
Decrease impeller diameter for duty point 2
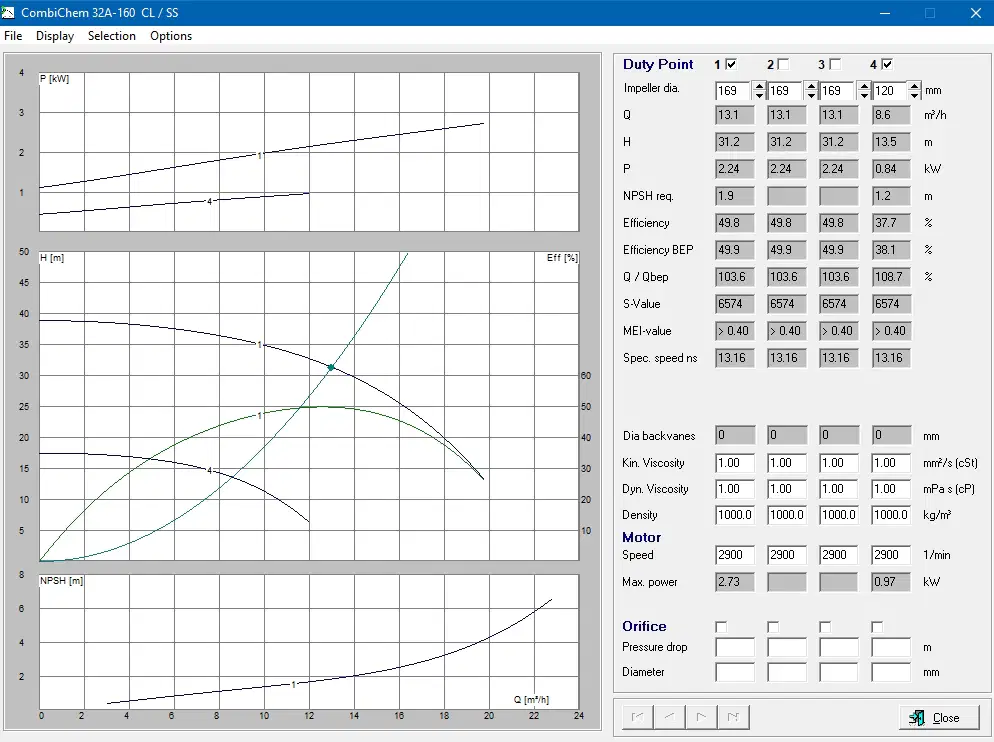(x=811, y=95)
